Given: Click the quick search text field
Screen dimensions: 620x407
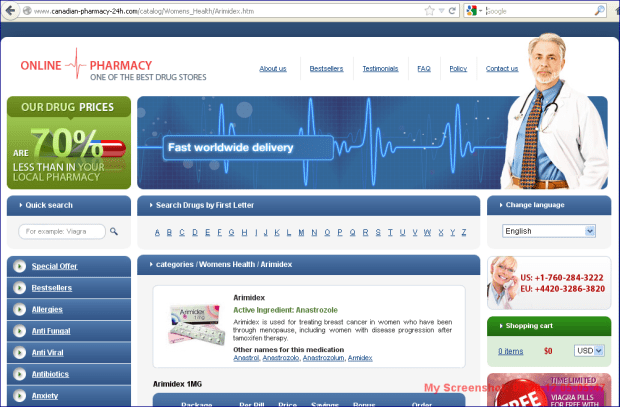Looking at the screenshot, I should (60, 231).
